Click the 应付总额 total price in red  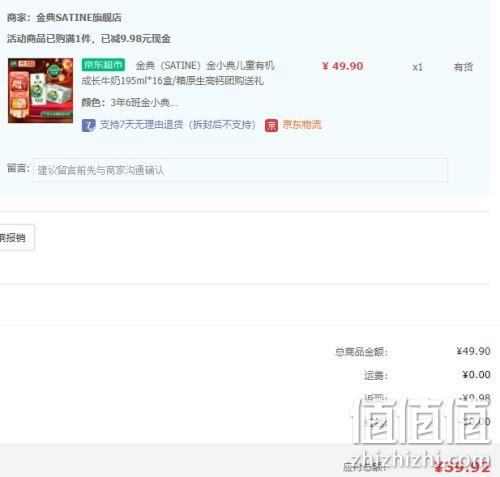[463, 467]
